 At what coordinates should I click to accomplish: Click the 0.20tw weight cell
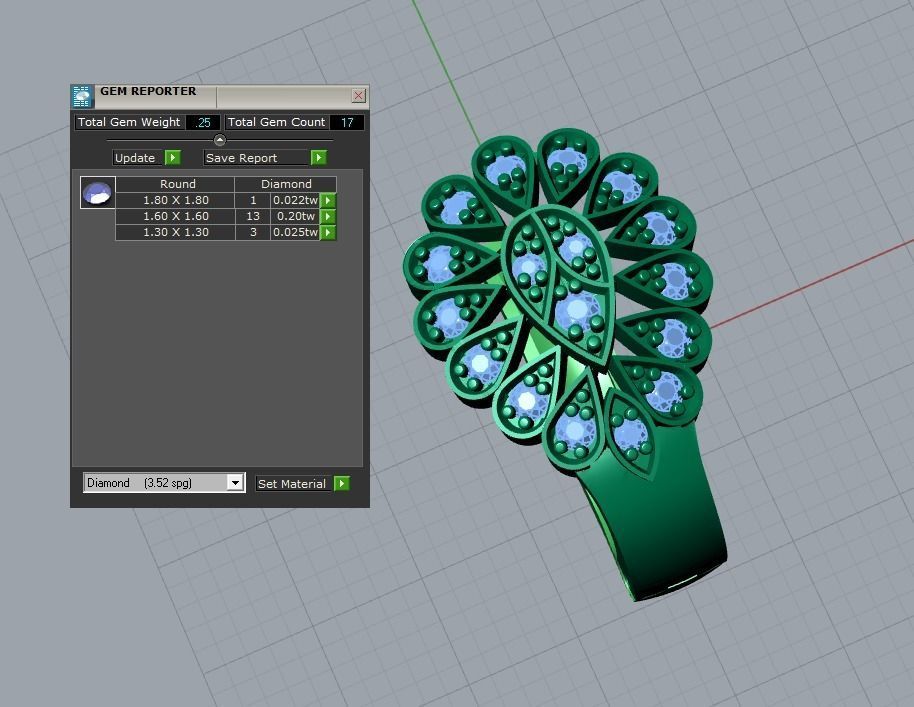pyautogui.click(x=296, y=216)
